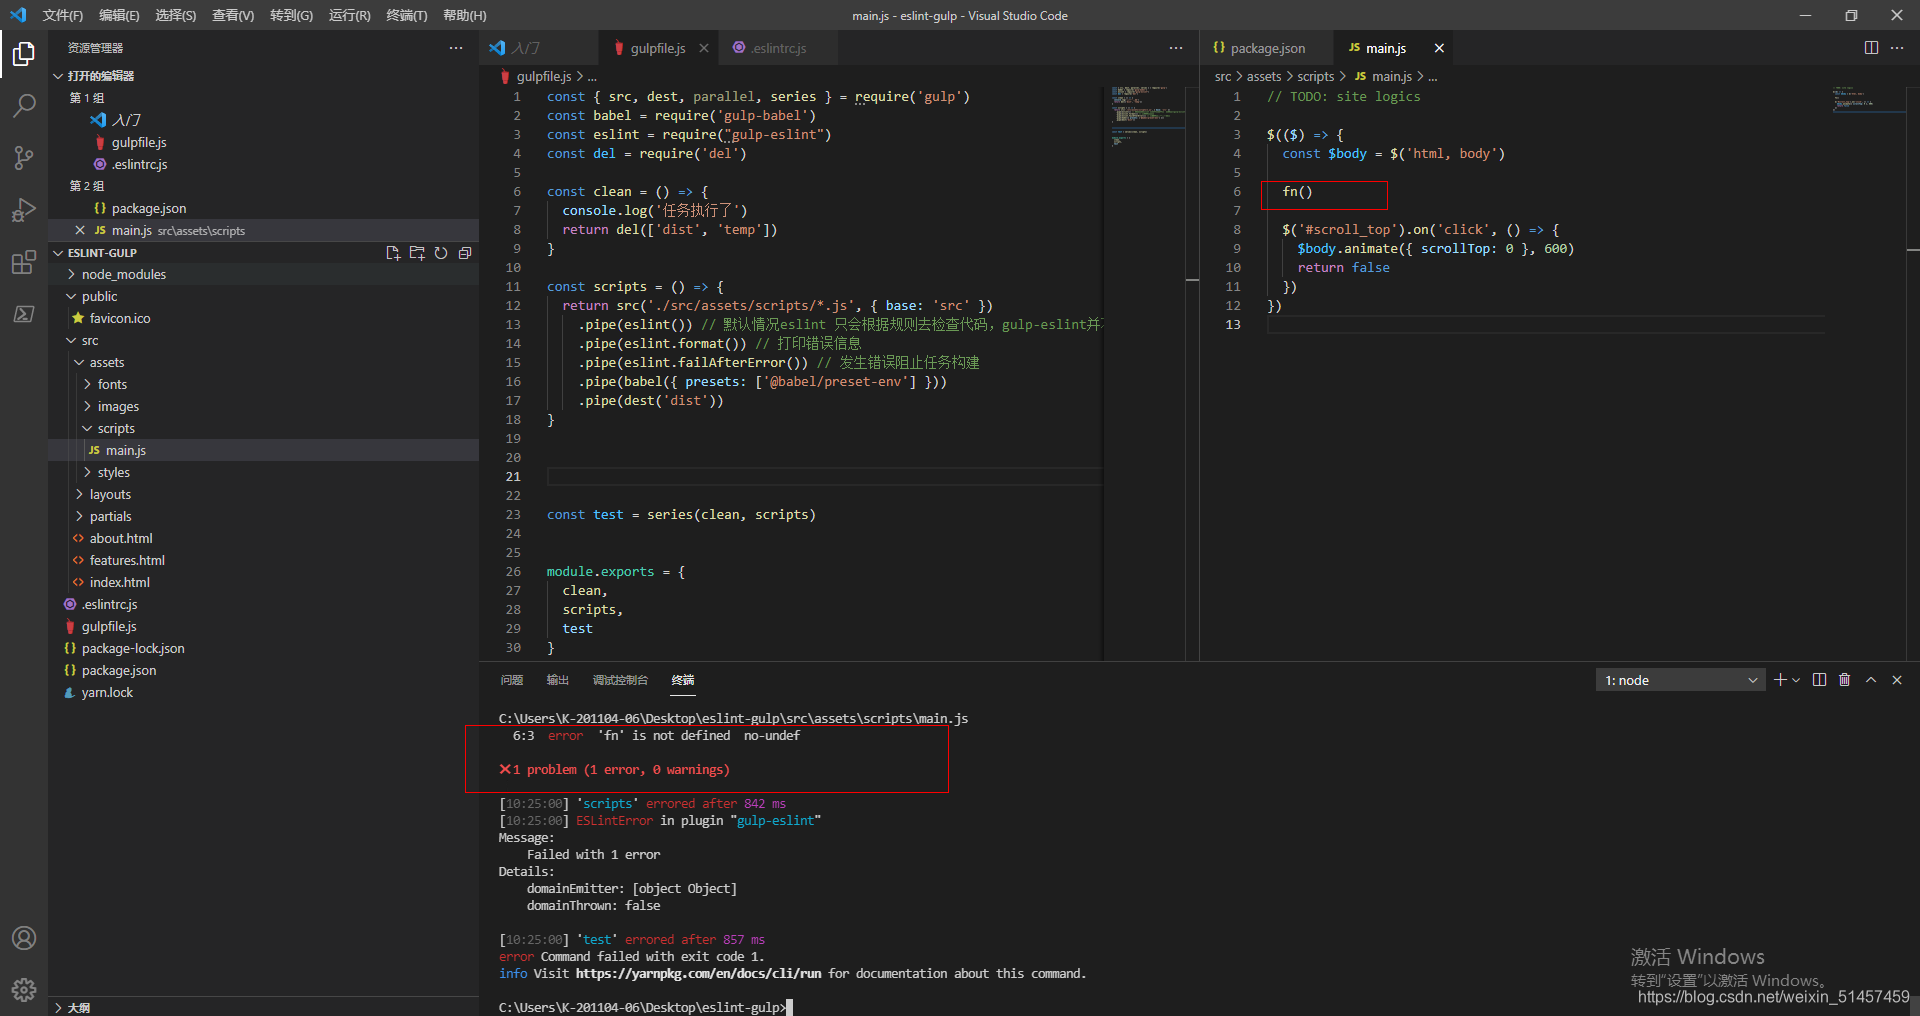1920x1016 pixels.
Task: Open the 查看(V) menu
Action: [x=233, y=15]
